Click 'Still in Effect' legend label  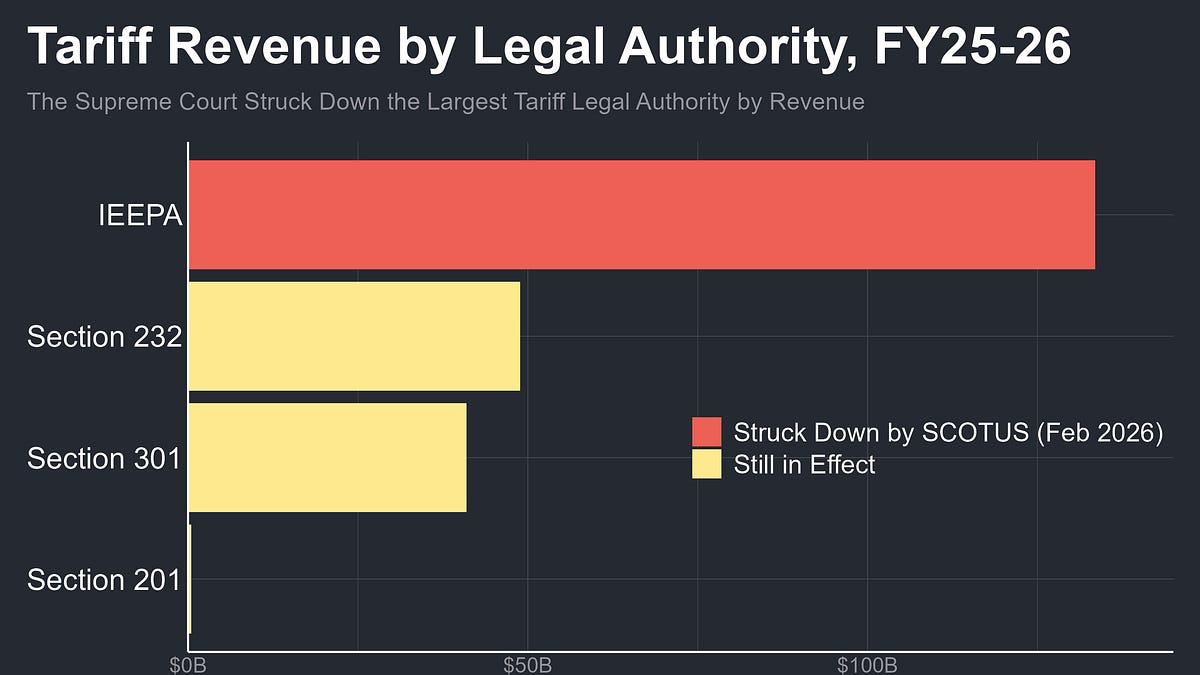coord(804,465)
